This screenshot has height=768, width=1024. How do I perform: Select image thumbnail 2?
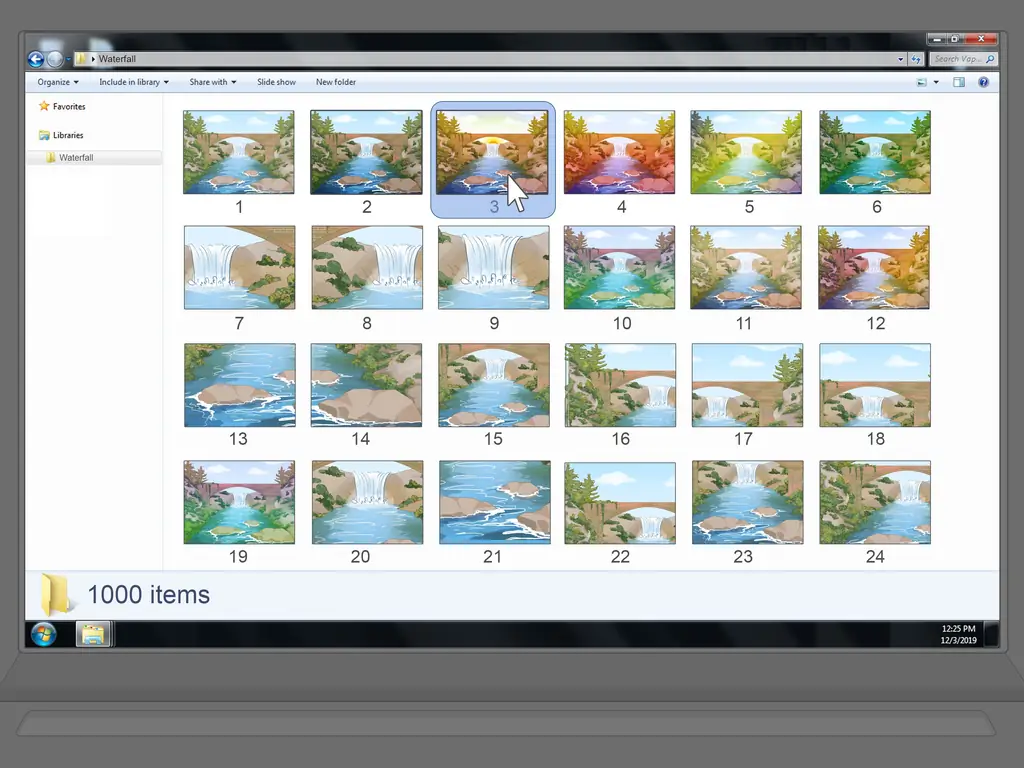point(366,152)
